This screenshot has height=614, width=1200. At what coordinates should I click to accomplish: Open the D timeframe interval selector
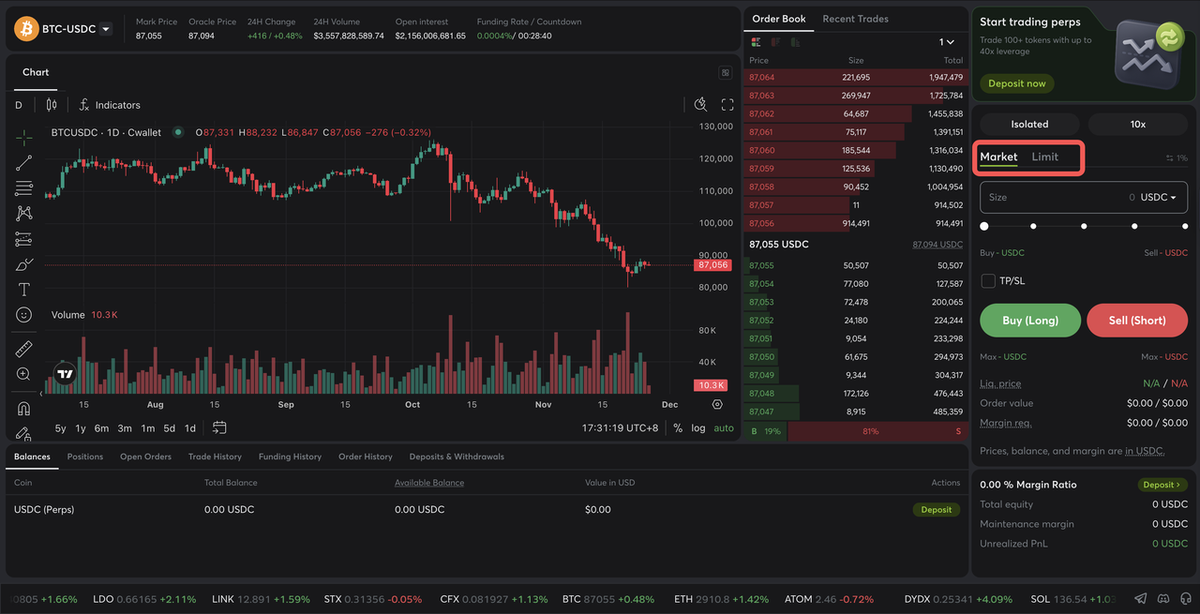18,105
